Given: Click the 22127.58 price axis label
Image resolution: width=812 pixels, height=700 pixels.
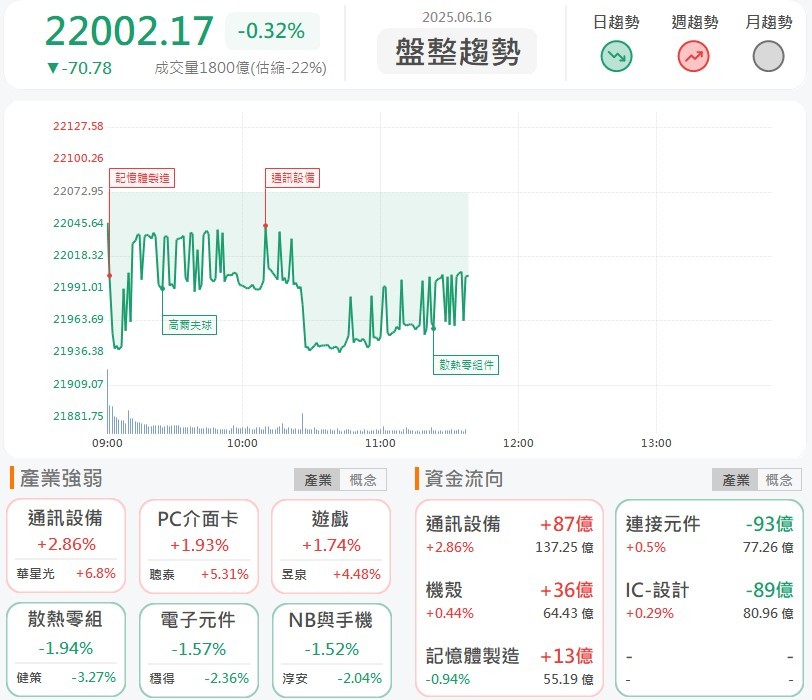Looking at the screenshot, I should 78,126.
